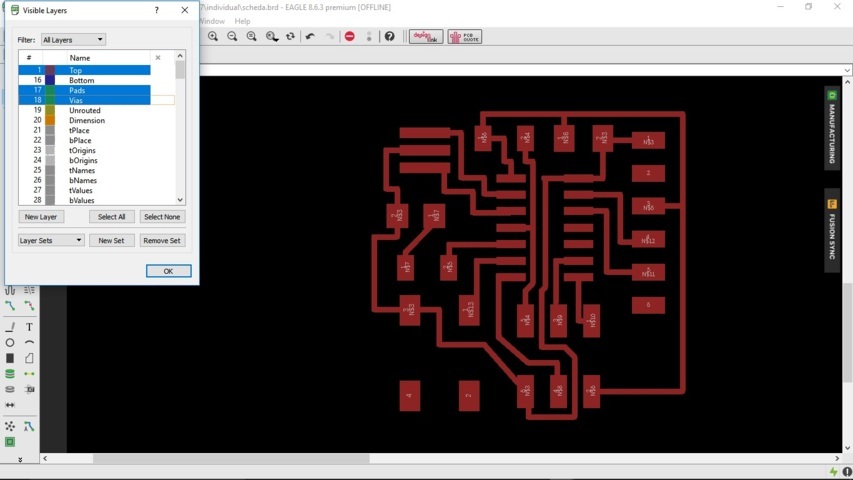Click the Select All button

click(112, 217)
